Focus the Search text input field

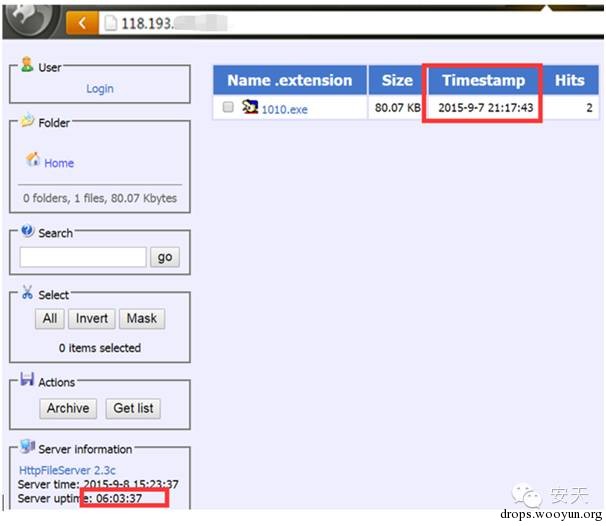83,257
